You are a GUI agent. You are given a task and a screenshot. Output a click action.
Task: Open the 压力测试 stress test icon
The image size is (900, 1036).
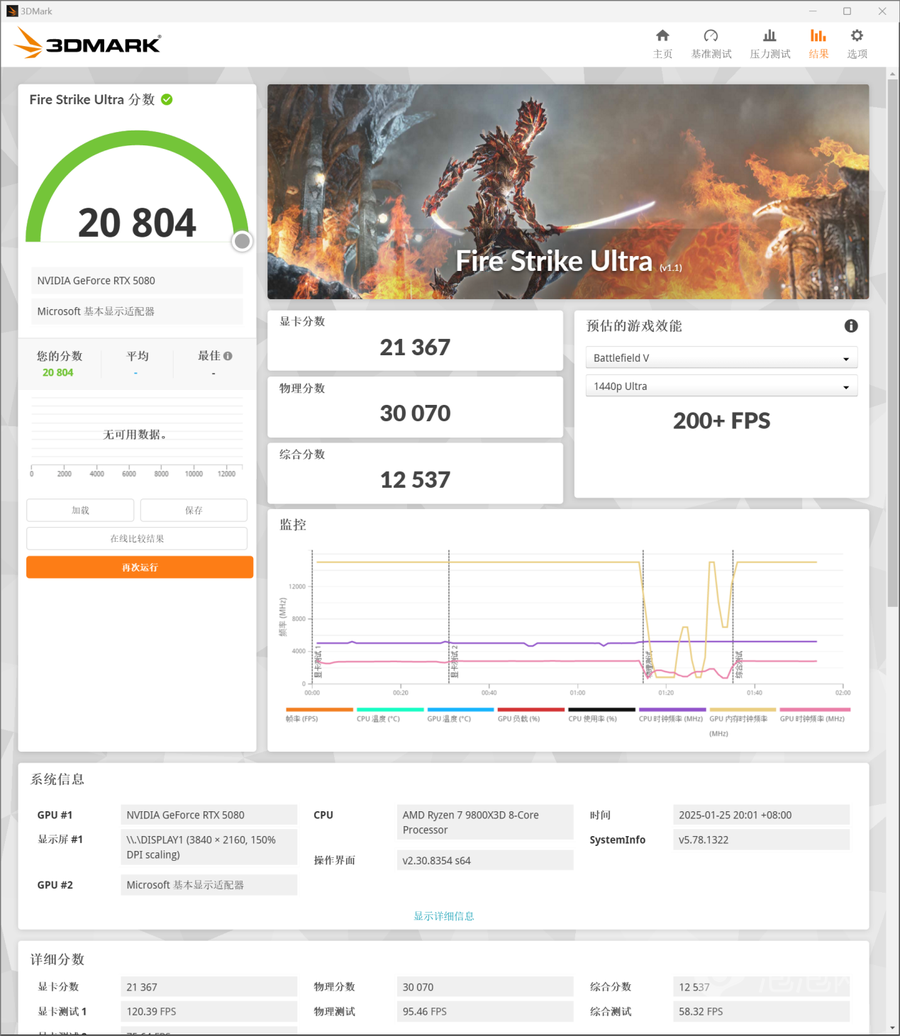click(769, 37)
